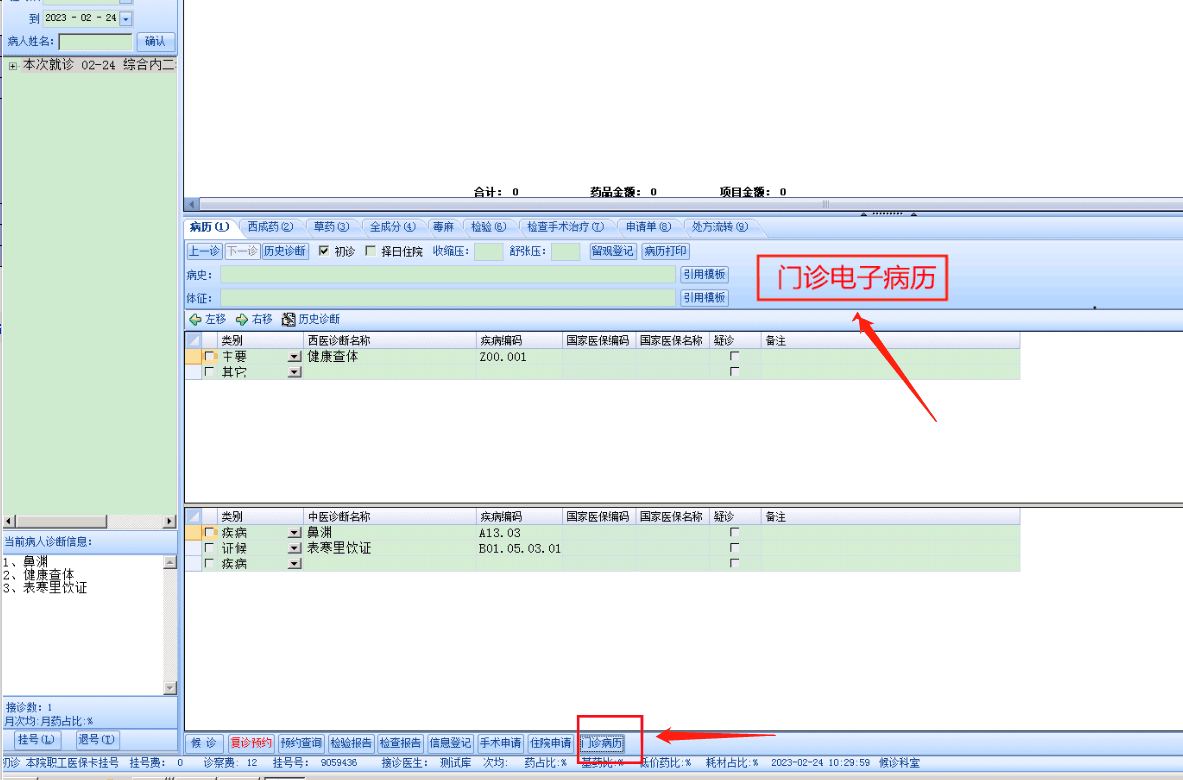Click the 信息登记 button
Viewport: 1183px width, 780px height.
coord(450,743)
